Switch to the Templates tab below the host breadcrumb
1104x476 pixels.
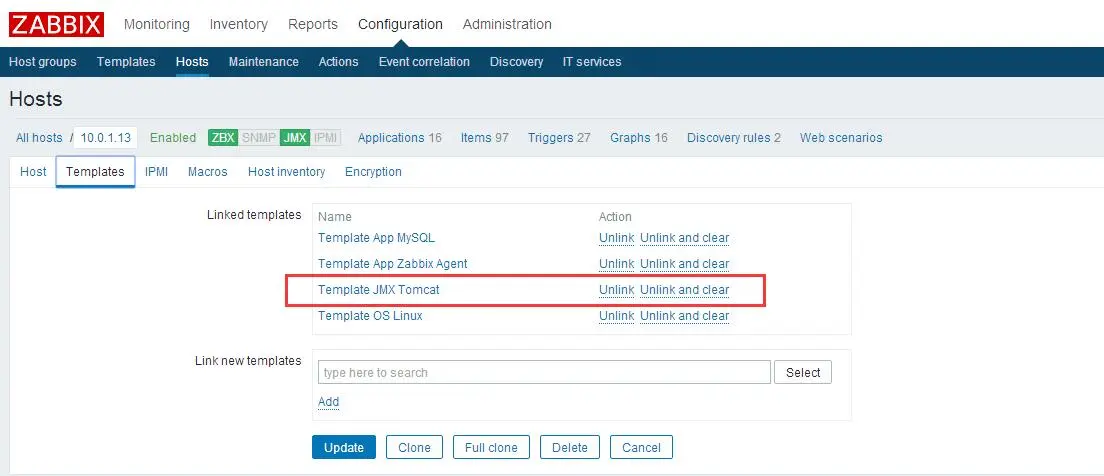coord(95,172)
